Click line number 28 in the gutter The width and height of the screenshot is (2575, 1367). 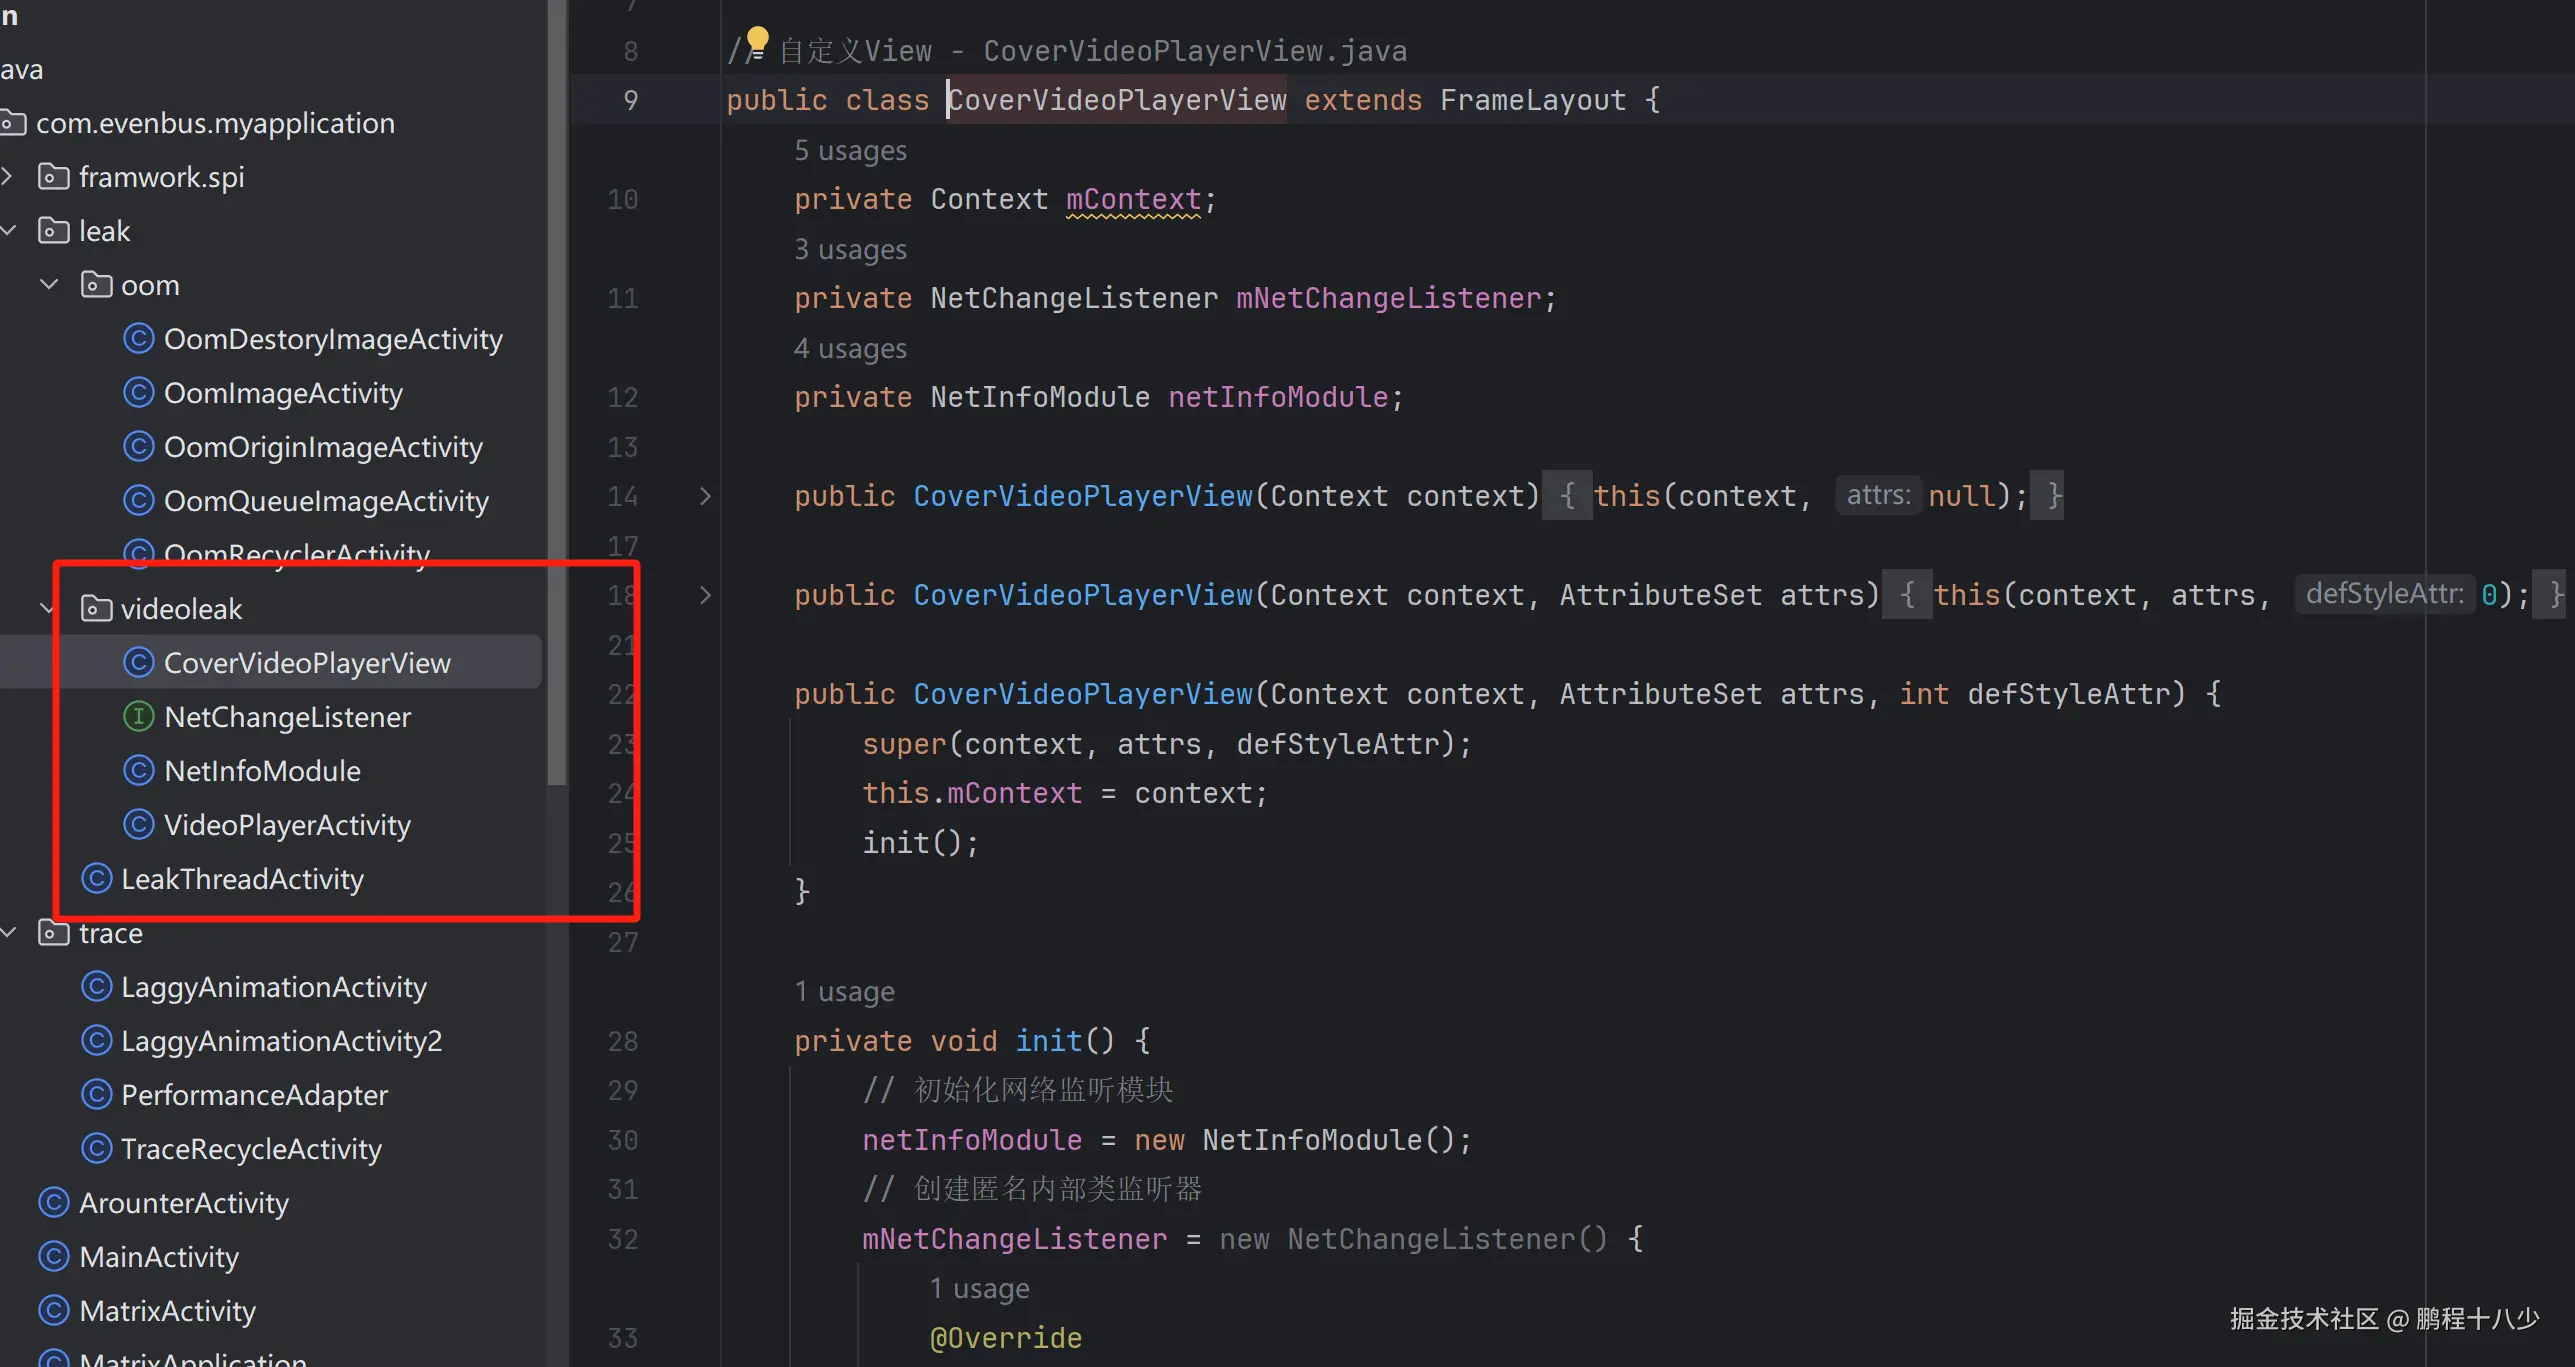coord(622,1041)
